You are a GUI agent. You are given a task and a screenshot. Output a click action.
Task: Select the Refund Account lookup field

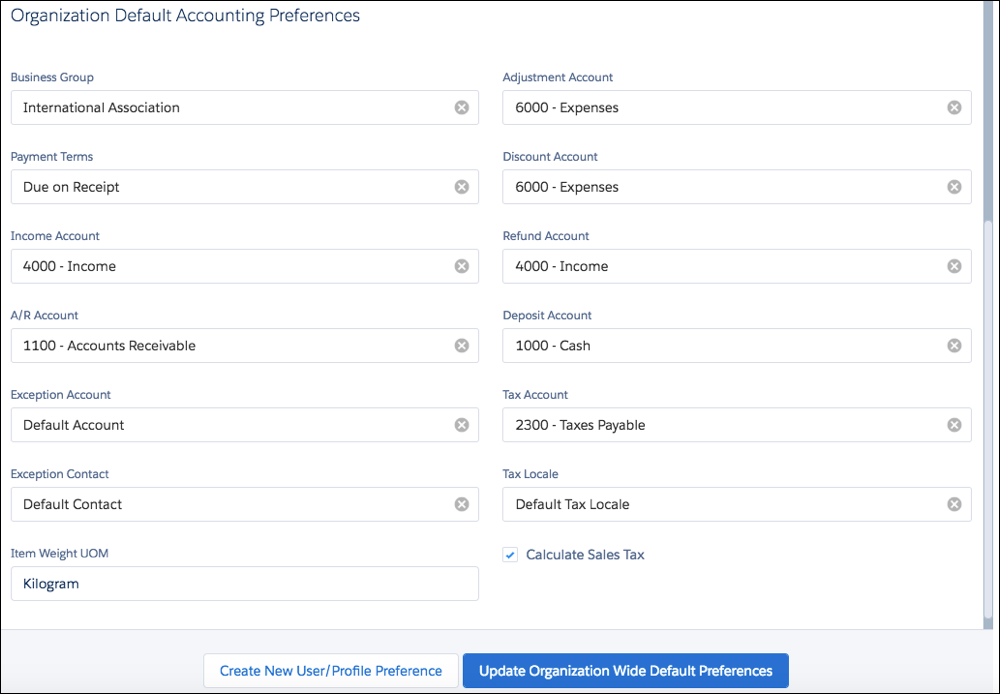pos(737,266)
